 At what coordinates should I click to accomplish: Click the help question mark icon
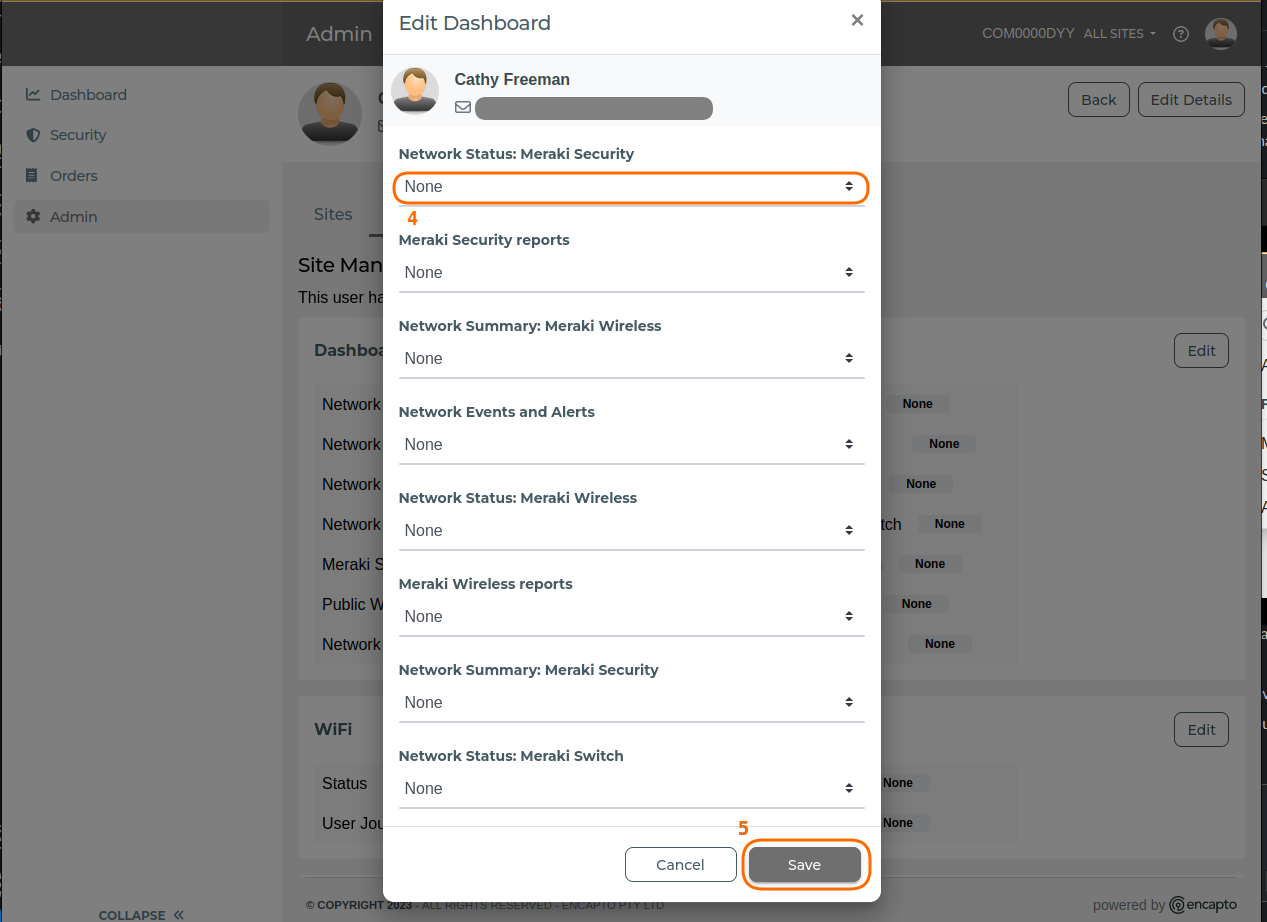pyautogui.click(x=1181, y=34)
